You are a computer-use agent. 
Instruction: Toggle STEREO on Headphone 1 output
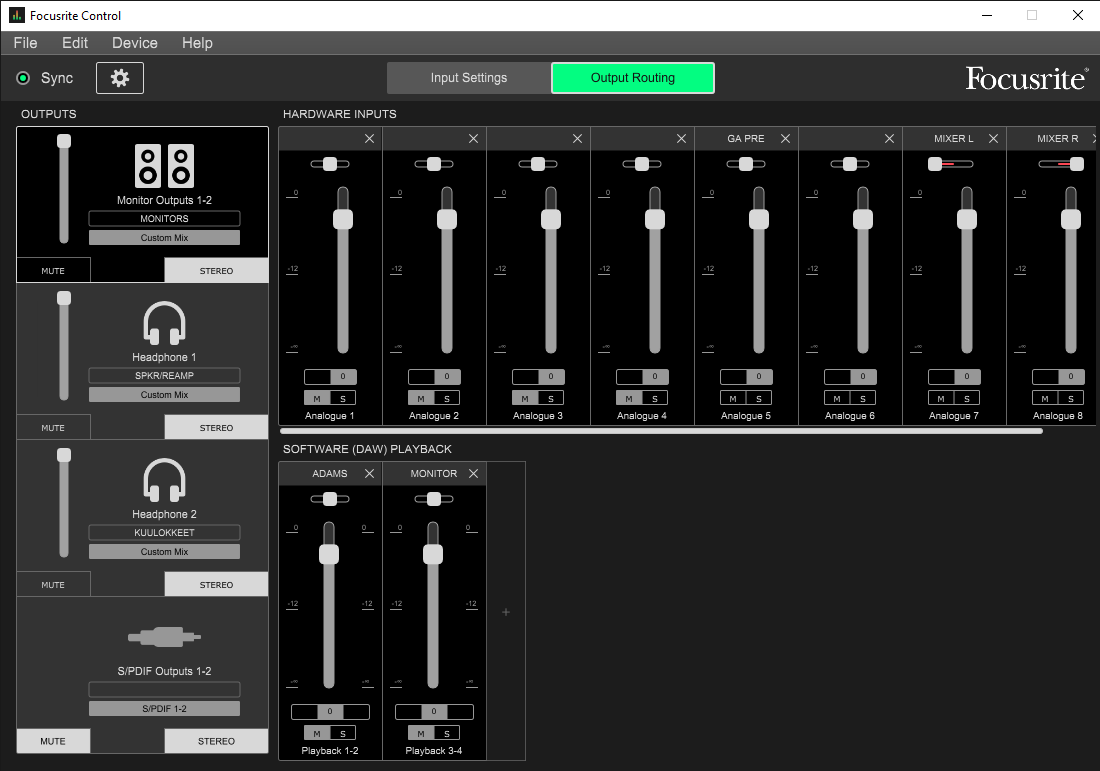[216, 428]
